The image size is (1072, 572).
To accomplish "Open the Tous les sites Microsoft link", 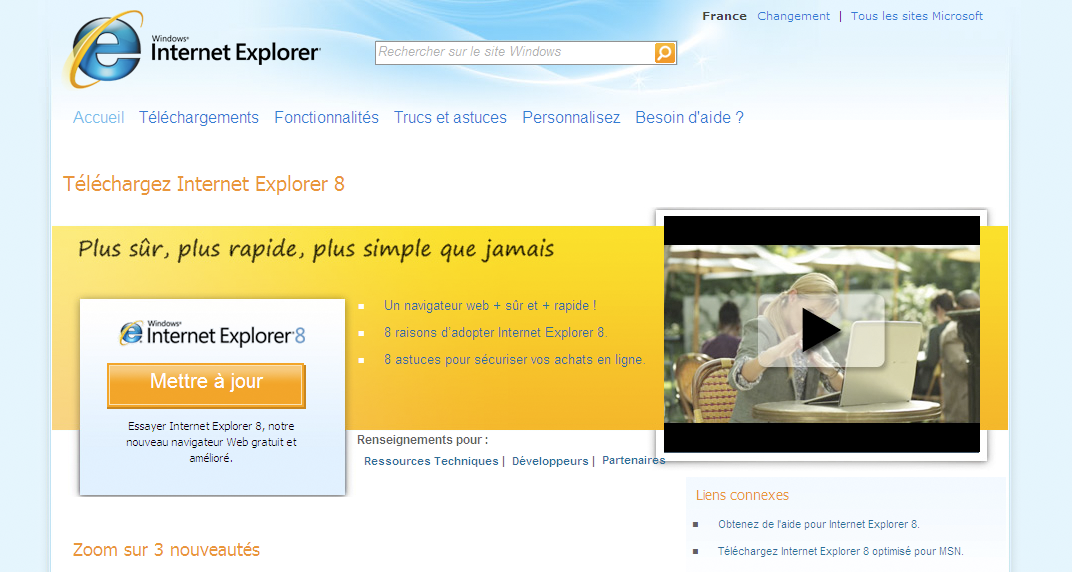I will coord(916,16).
